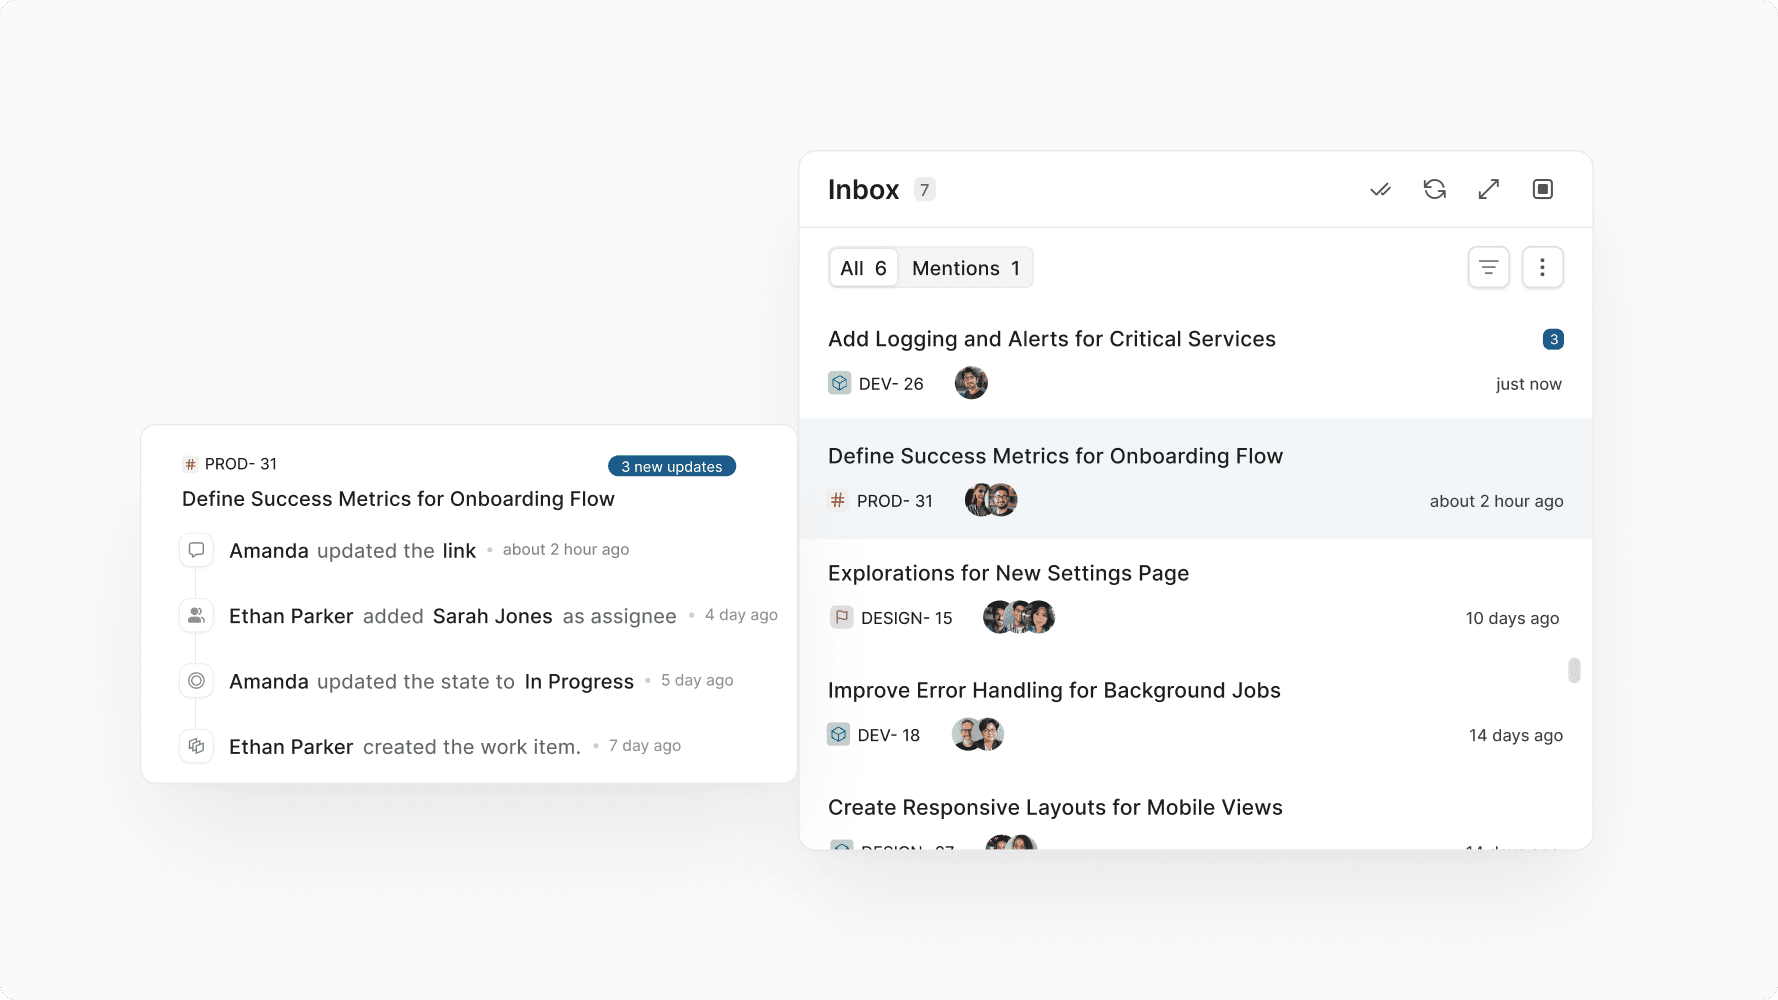Mark all inbox notifications as read
The image size is (1778, 1000).
(x=1381, y=189)
